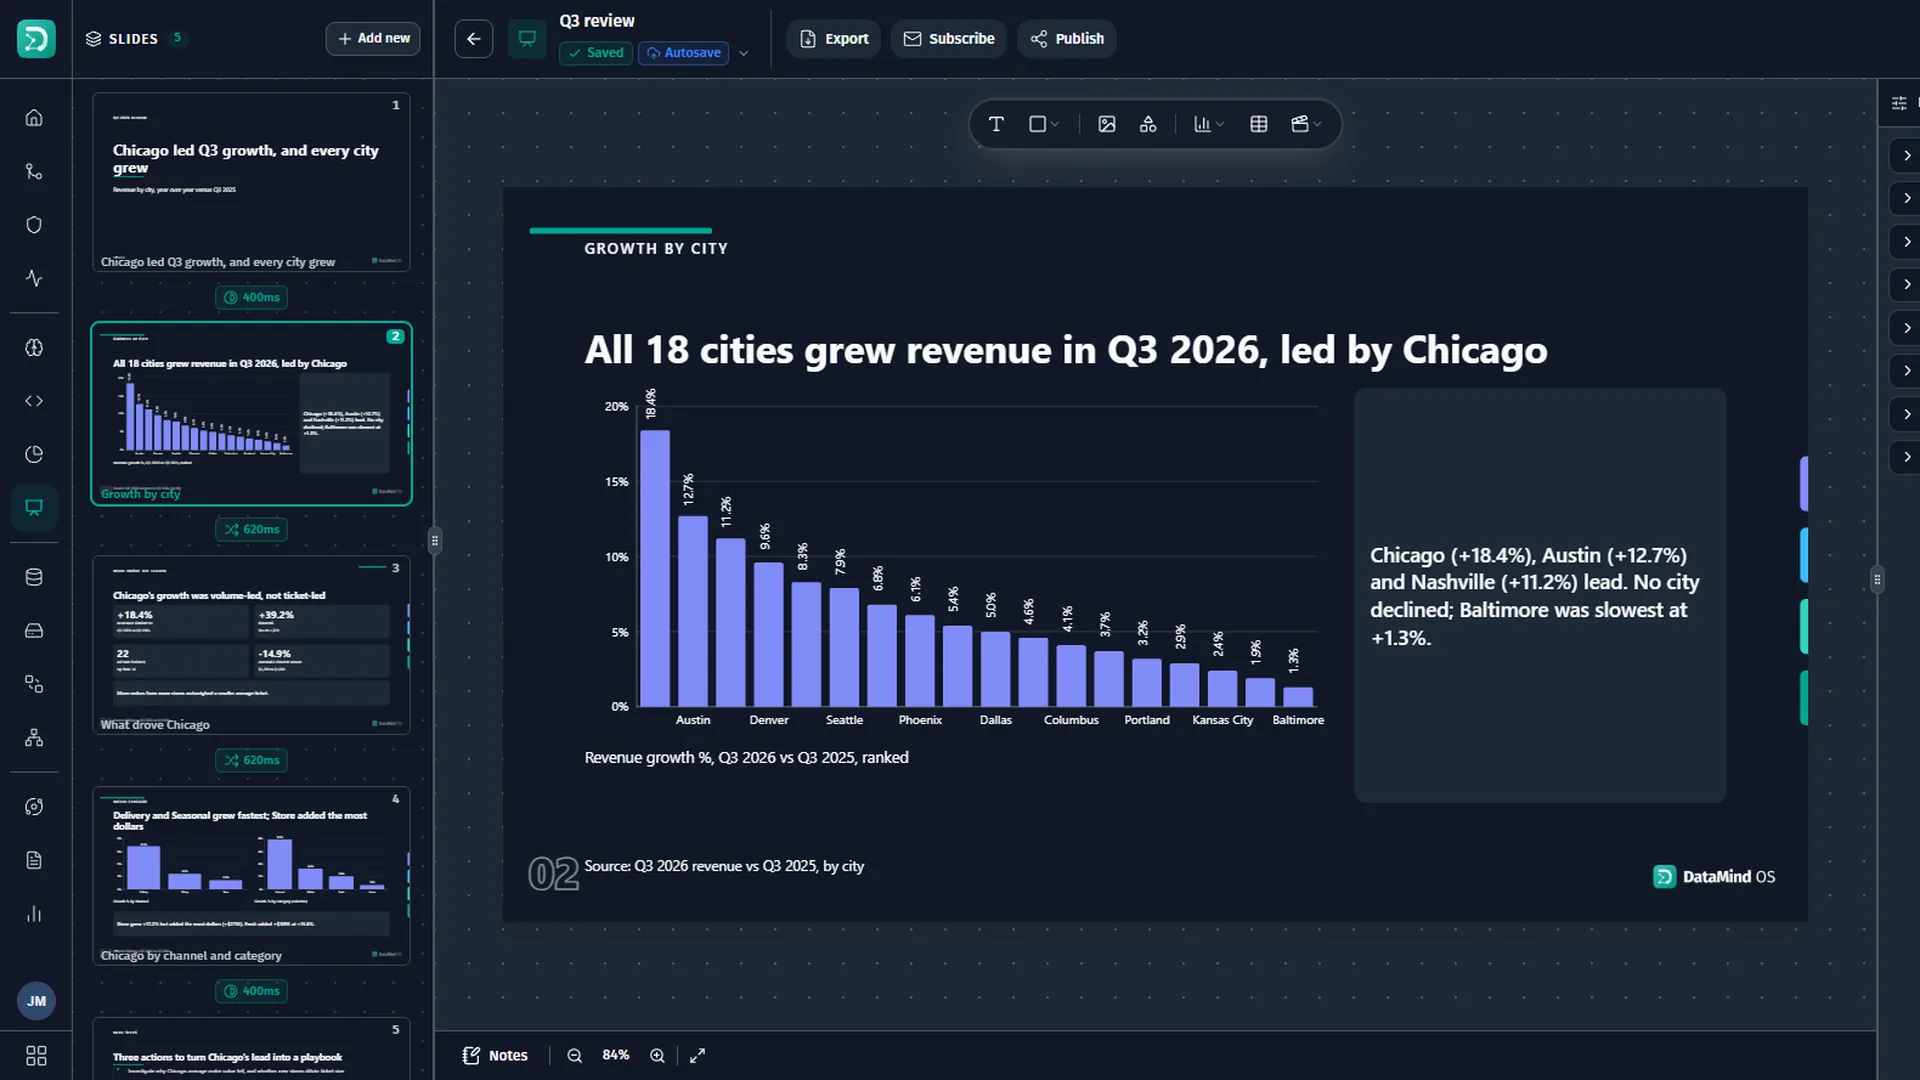This screenshot has width=1920, height=1080.
Task: Click the Export button
Action: 834,39
